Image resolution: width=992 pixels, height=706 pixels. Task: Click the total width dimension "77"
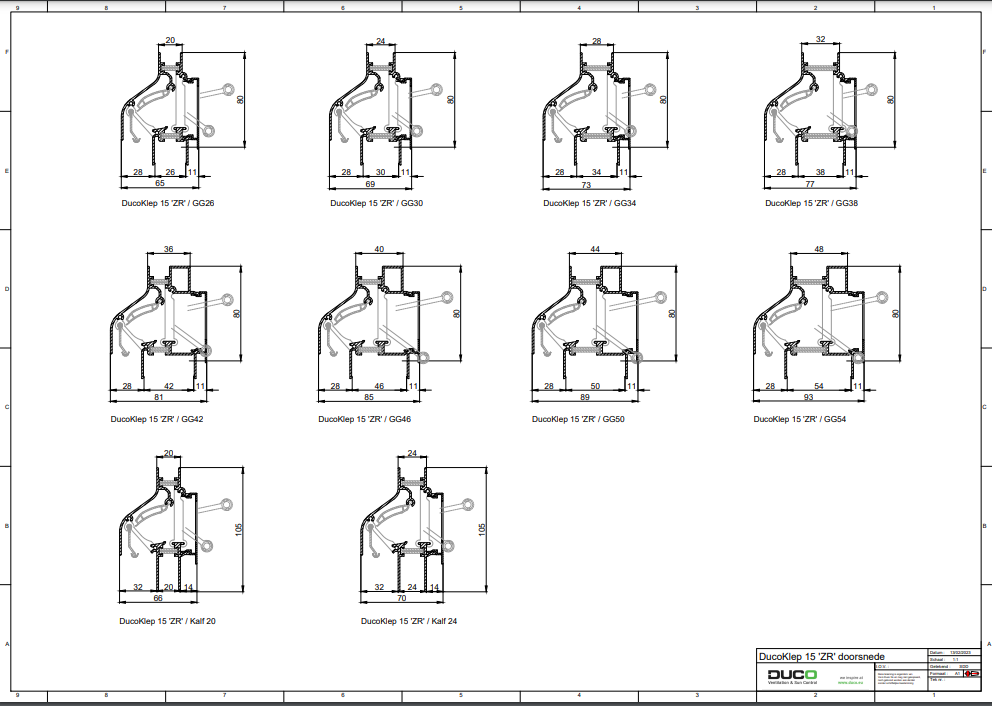[810, 184]
